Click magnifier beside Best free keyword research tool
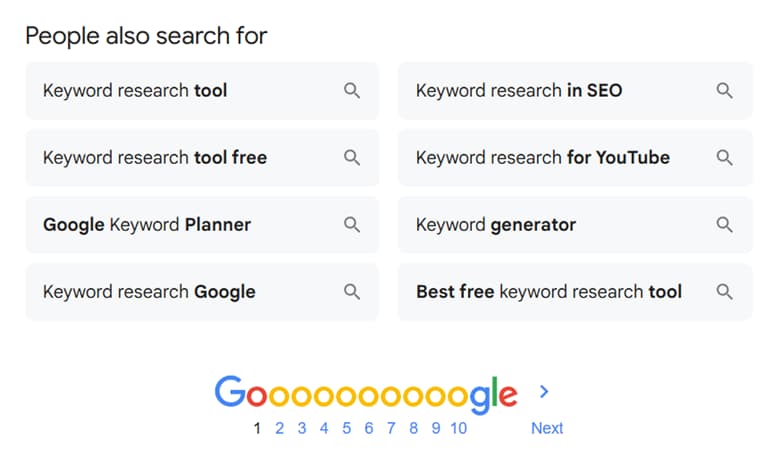The height and width of the screenshot is (457, 780). click(725, 292)
